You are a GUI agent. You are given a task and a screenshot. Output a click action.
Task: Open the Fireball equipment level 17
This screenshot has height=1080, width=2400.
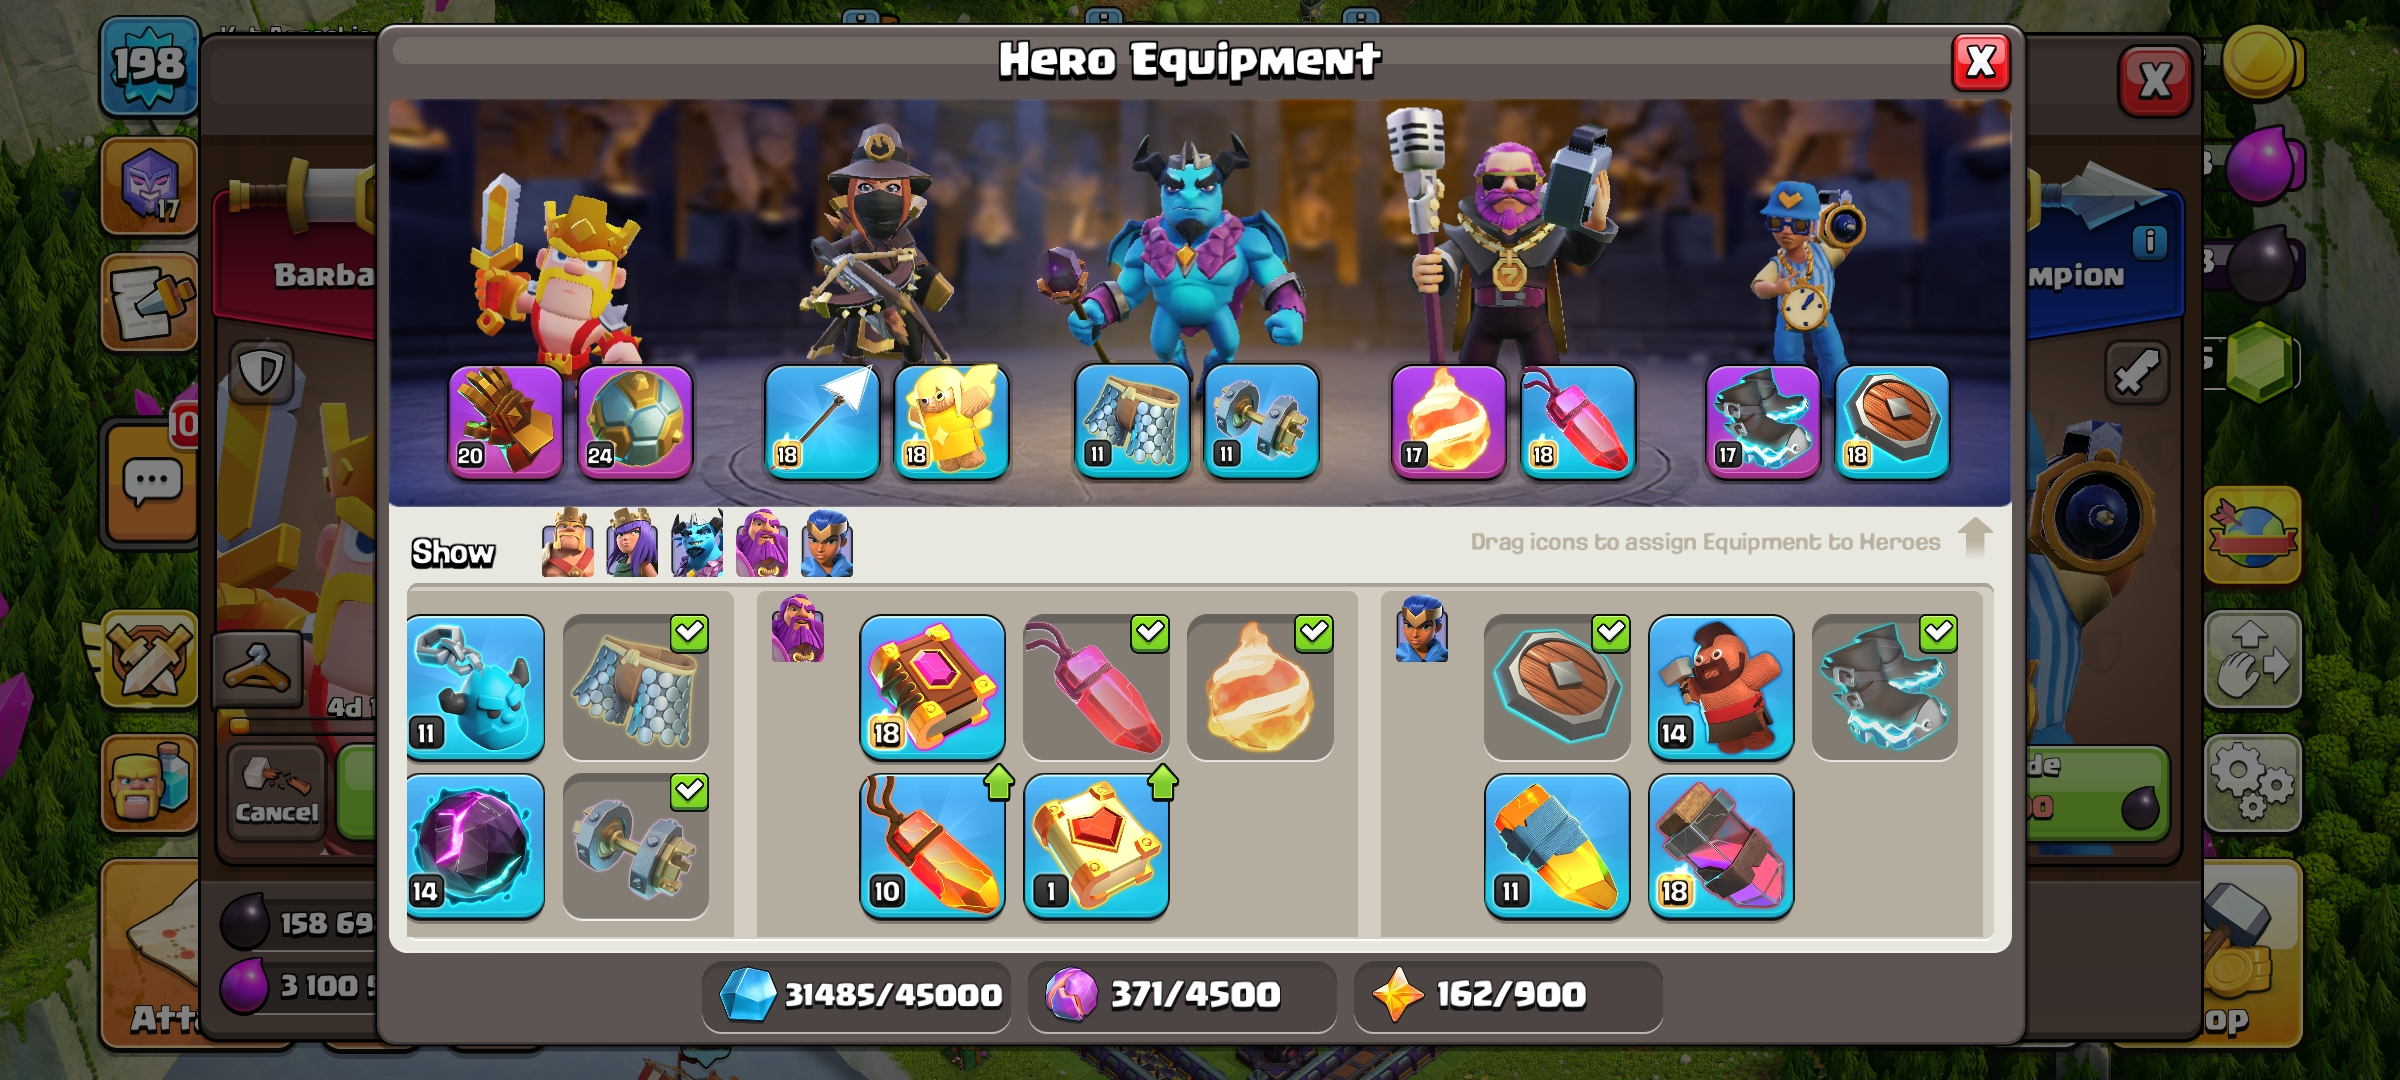pyautogui.click(x=1448, y=421)
